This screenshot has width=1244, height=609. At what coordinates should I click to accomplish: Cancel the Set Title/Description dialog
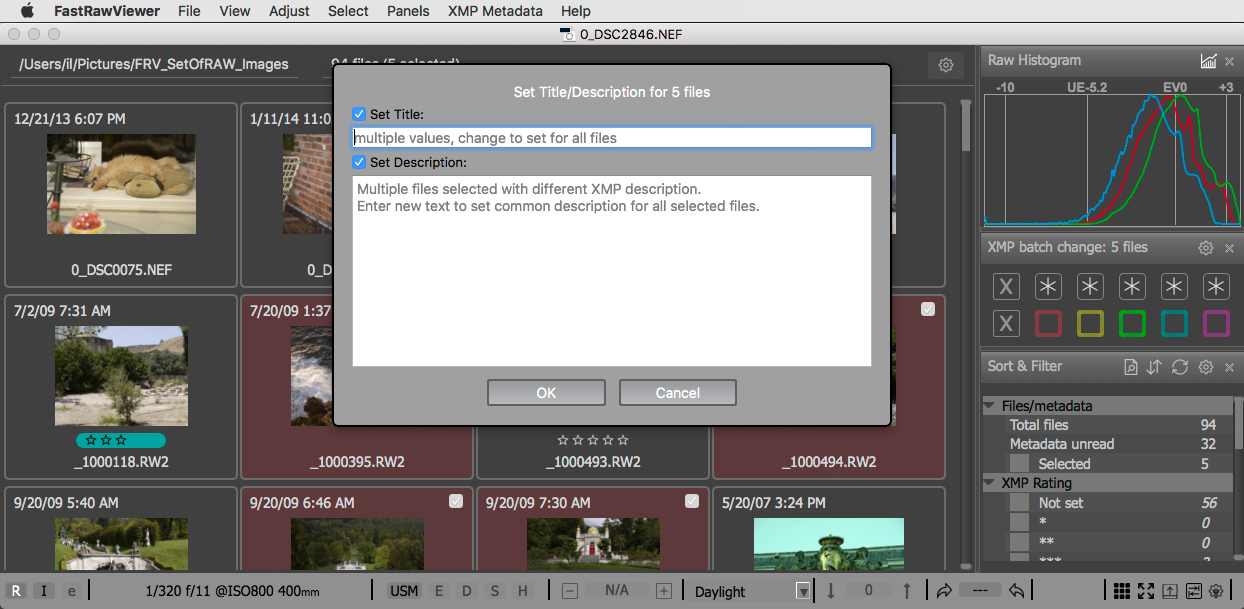click(677, 393)
